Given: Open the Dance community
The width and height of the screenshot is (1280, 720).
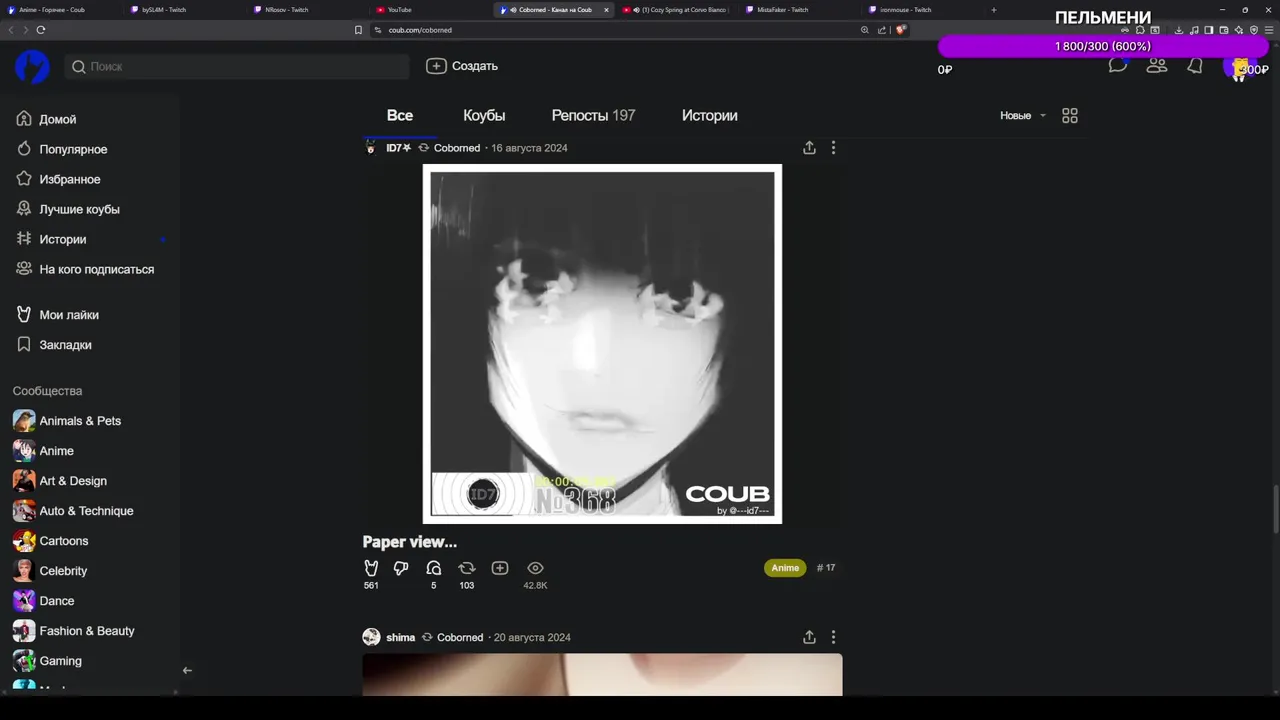Looking at the screenshot, I should click(44, 601).
